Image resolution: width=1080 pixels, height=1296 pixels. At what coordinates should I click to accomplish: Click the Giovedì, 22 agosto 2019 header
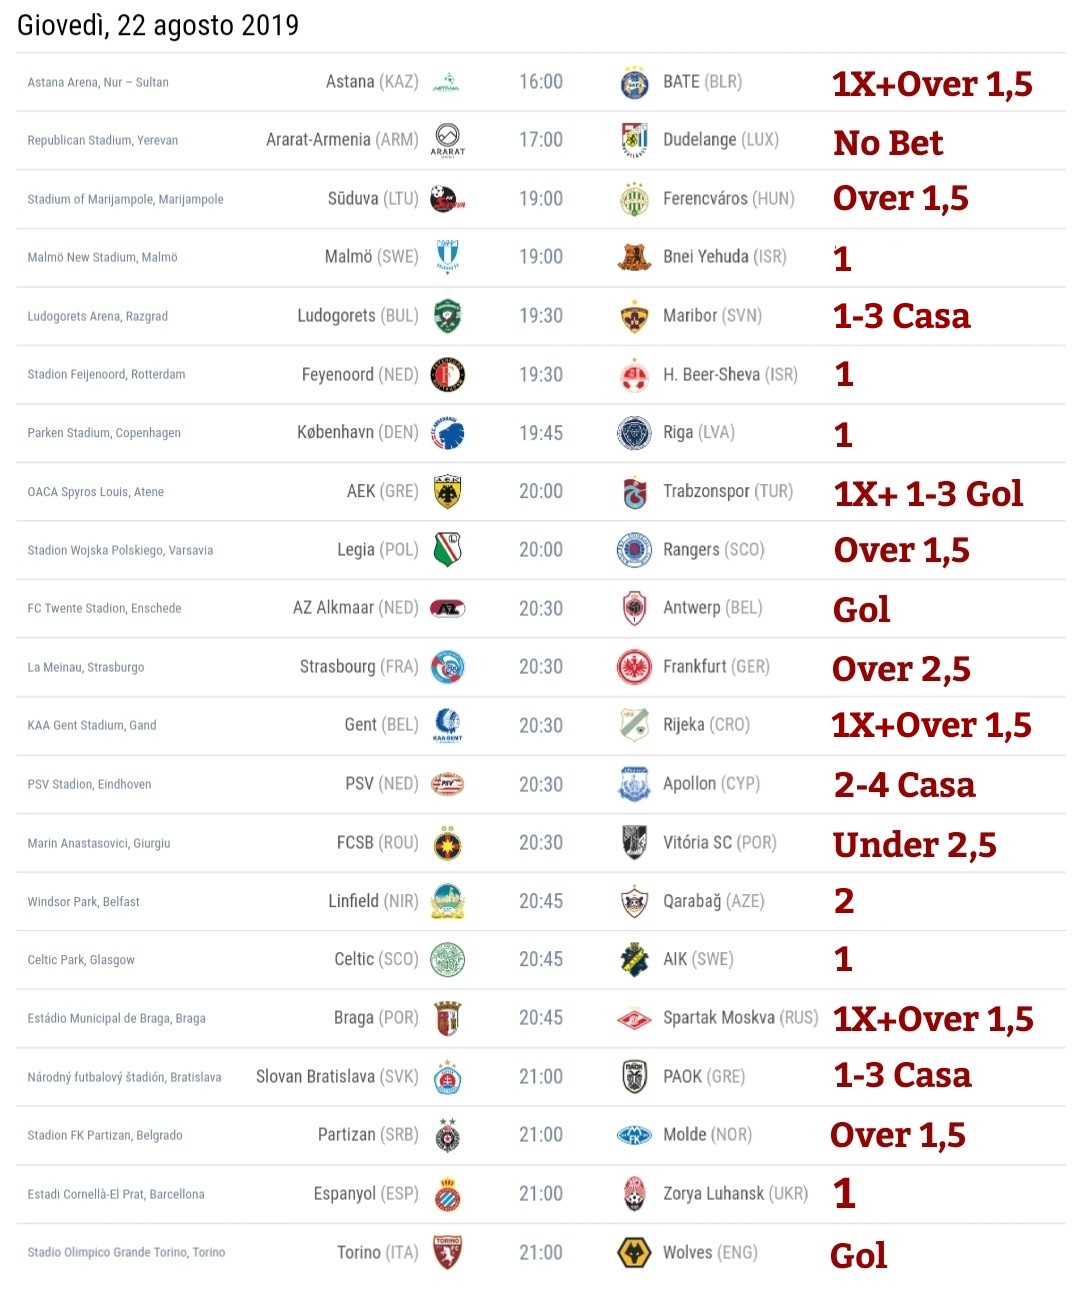(158, 25)
